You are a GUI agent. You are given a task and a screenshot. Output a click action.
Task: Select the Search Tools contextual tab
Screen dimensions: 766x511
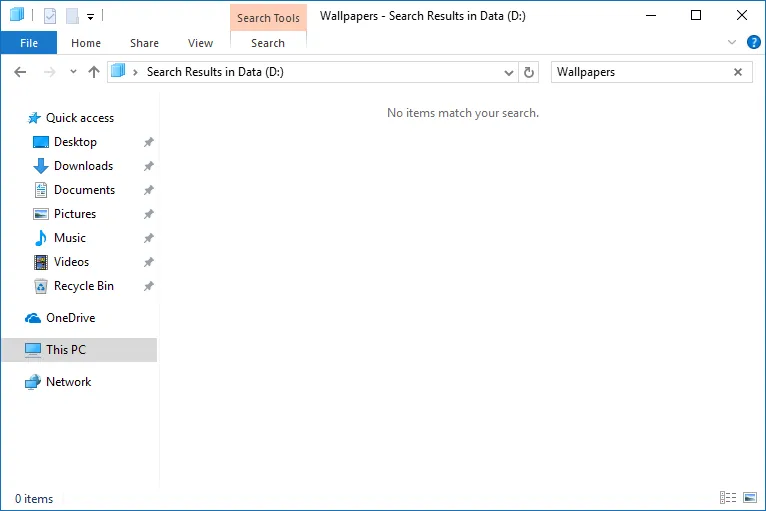(268, 18)
